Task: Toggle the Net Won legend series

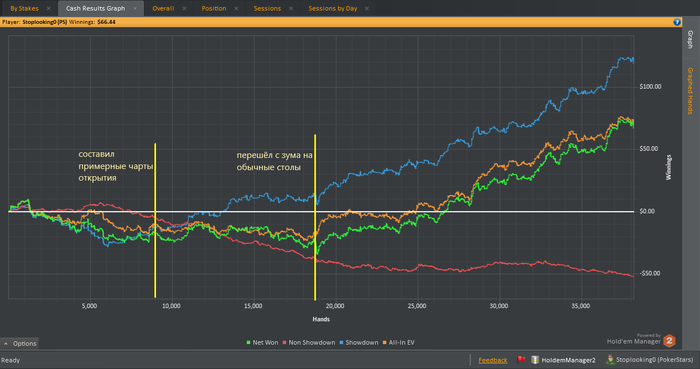Action: tap(262, 343)
